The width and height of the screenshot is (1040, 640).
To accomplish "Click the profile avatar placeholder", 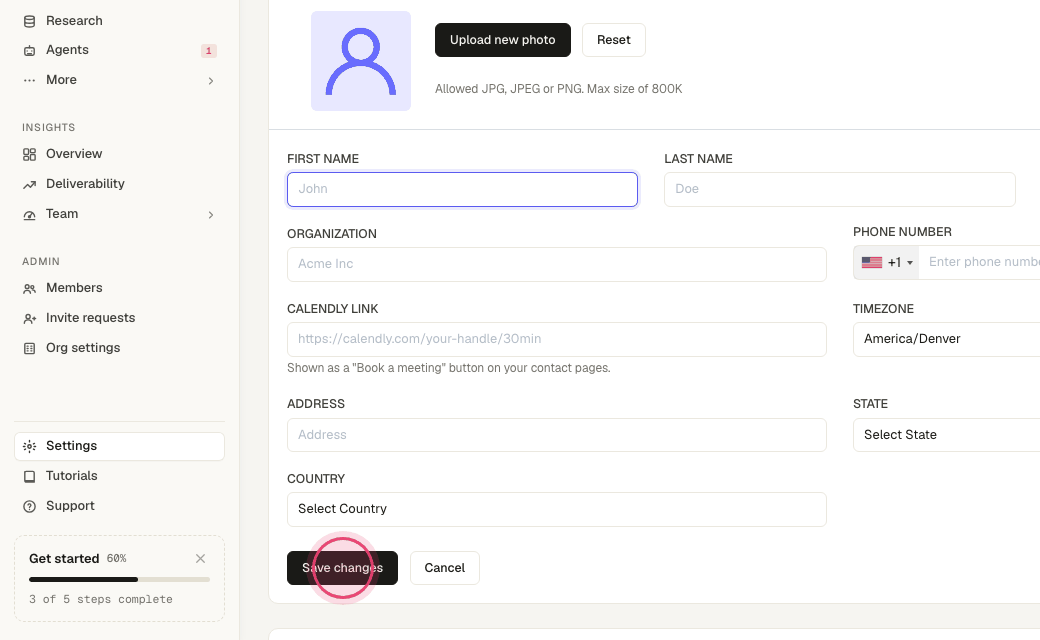I will (x=361, y=61).
